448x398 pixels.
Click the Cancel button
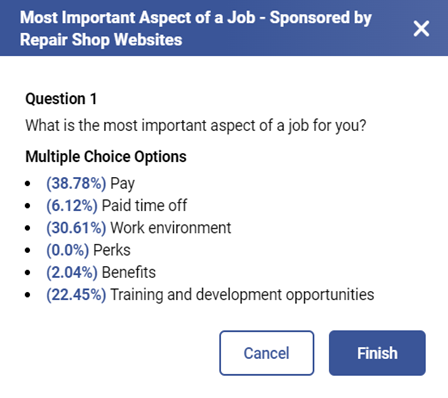[267, 353]
